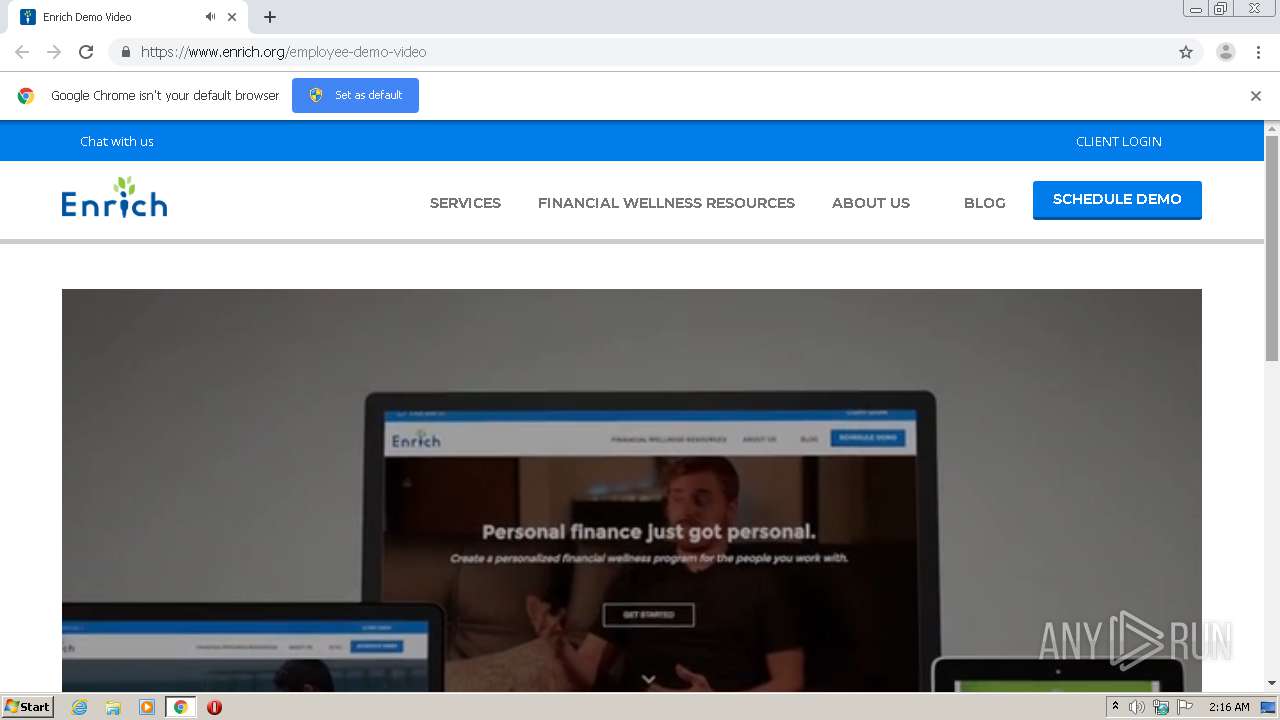Click the address bar URL

[283, 52]
